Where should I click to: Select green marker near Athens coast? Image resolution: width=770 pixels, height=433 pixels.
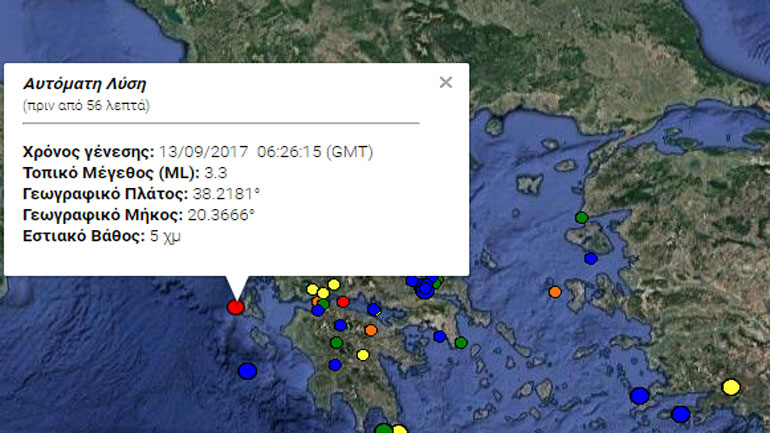pos(461,343)
